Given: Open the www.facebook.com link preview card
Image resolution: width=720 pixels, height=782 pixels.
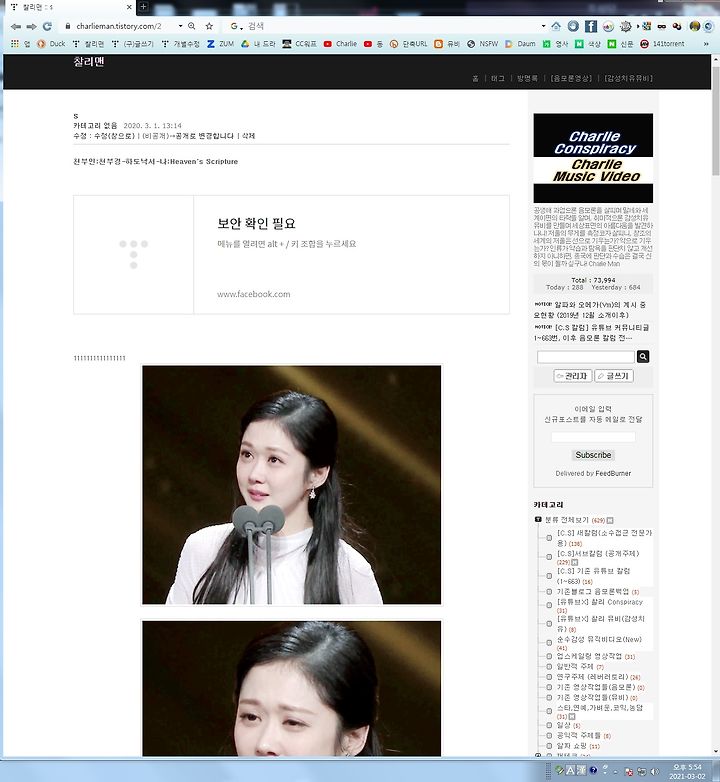Looking at the screenshot, I should (x=291, y=255).
